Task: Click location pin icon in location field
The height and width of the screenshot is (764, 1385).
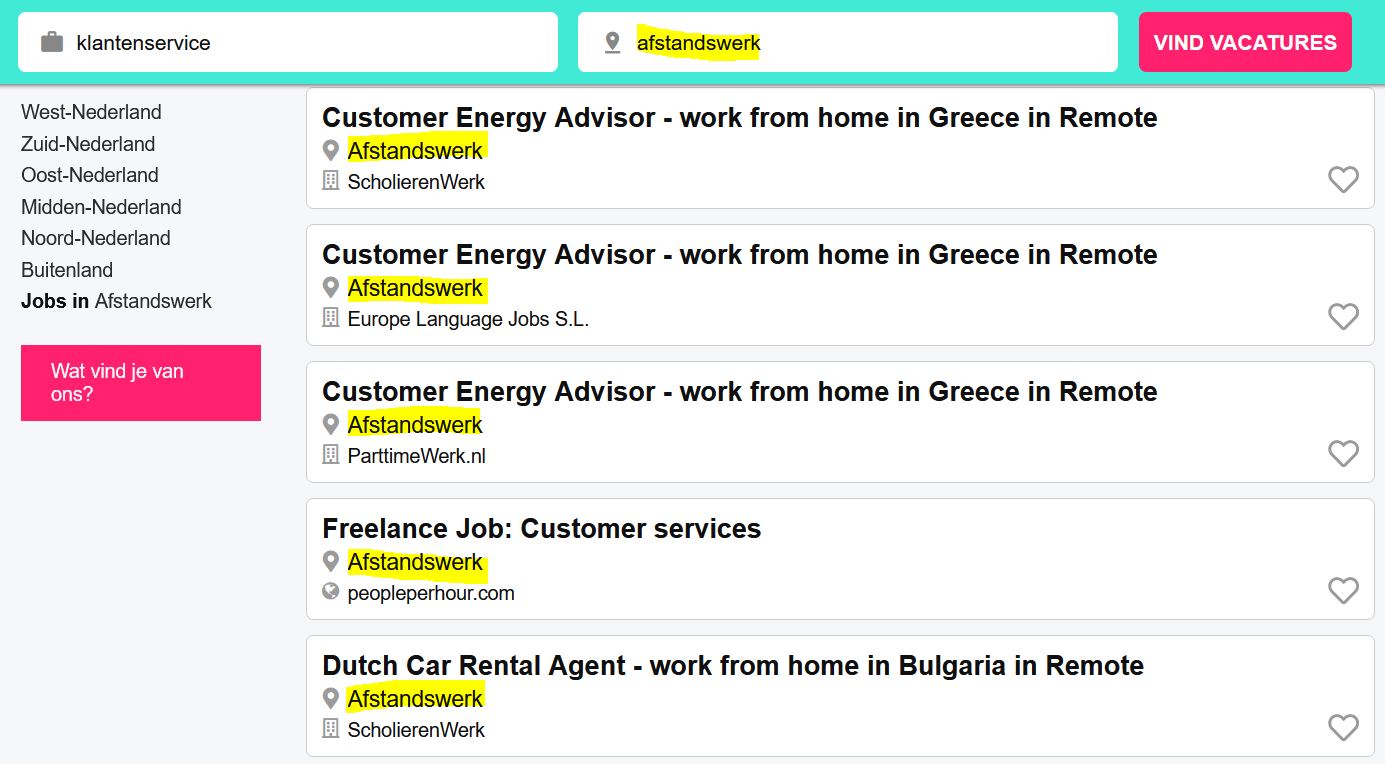Action: 612,43
